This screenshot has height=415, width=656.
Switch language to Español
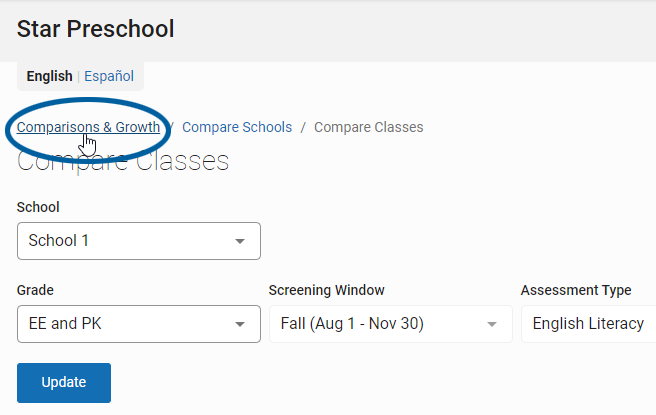point(109,76)
